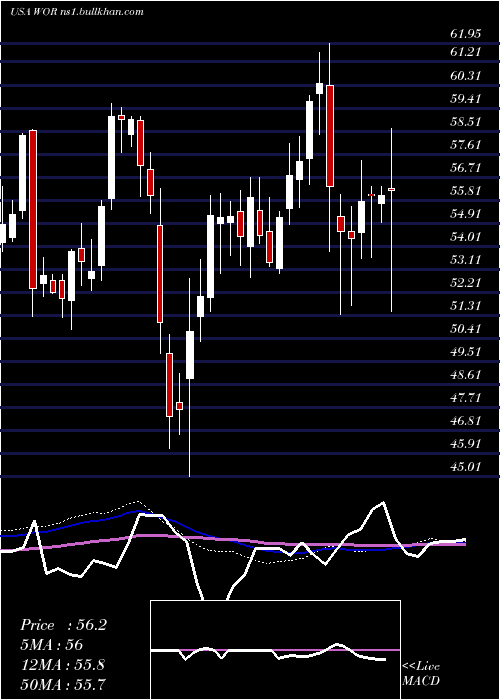Click the 49.51 price axis label
Image resolution: width=500 pixels, height=700 pixels.
click(x=466, y=352)
